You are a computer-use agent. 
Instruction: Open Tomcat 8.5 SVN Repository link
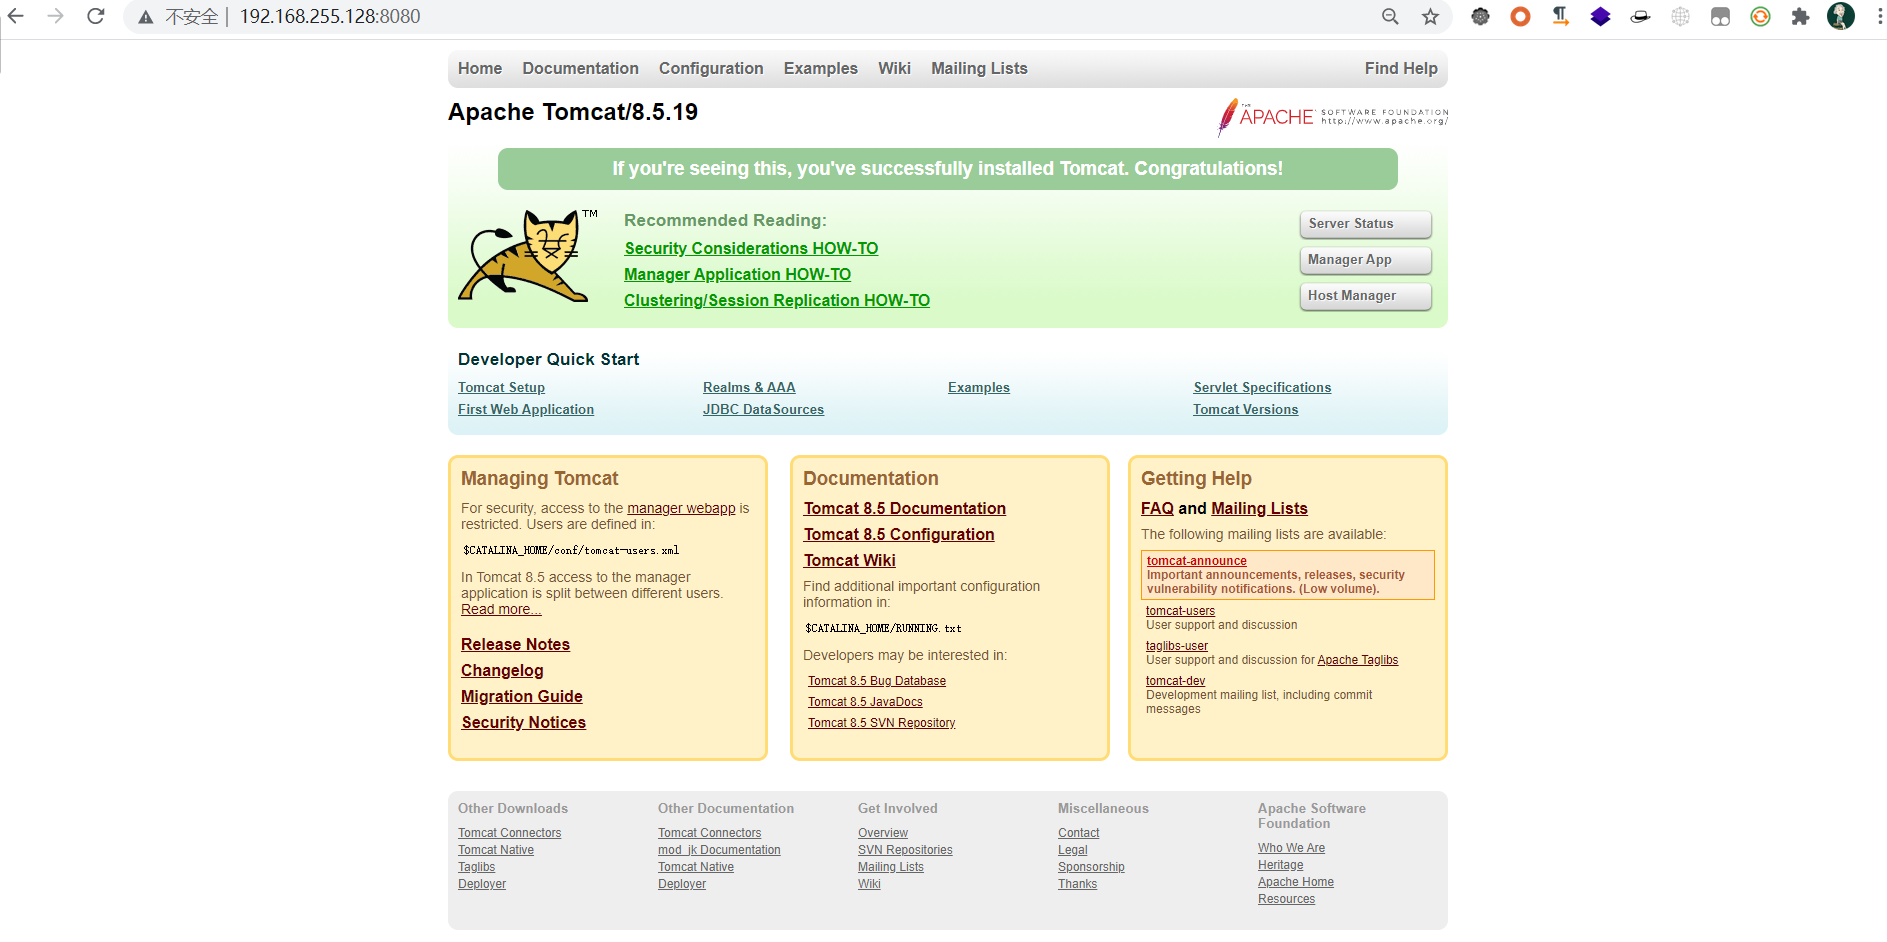coord(881,723)
